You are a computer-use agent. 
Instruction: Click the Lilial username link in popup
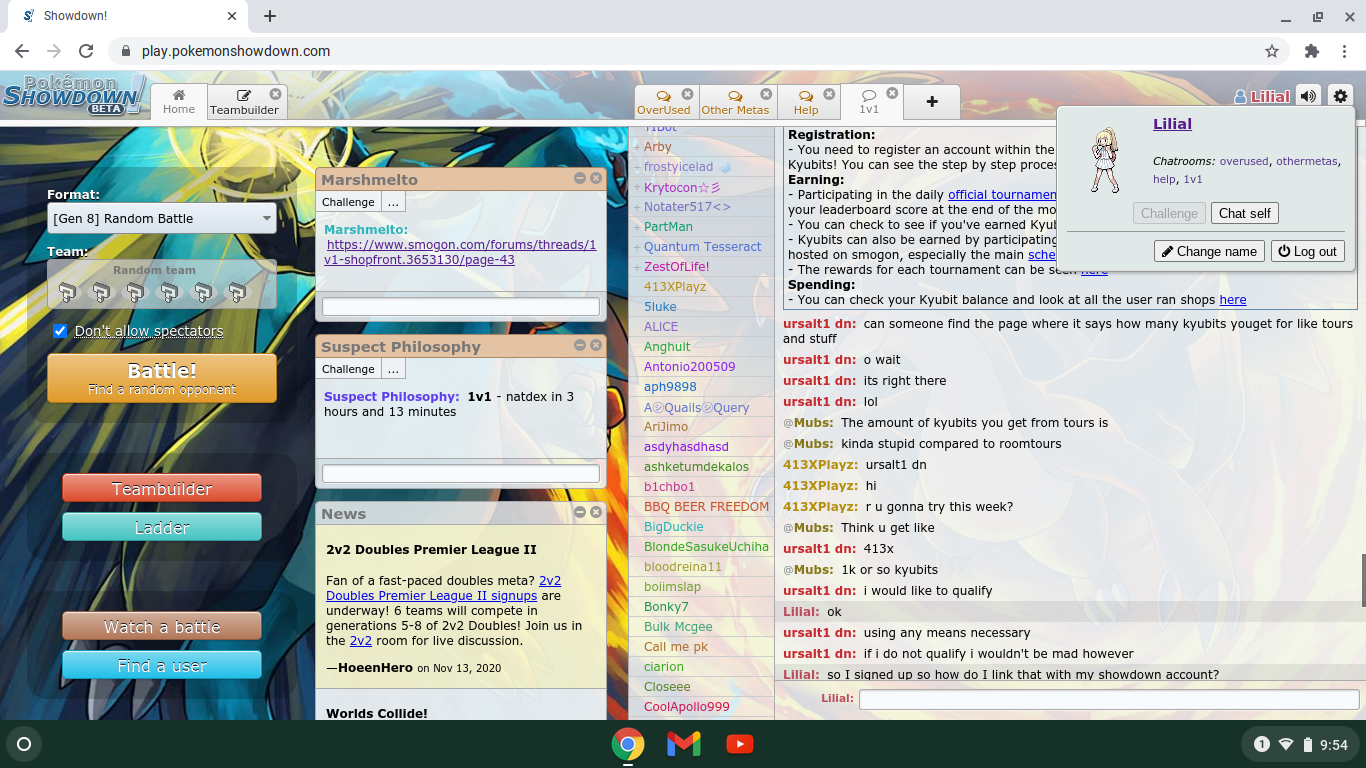coord(1172,124)
